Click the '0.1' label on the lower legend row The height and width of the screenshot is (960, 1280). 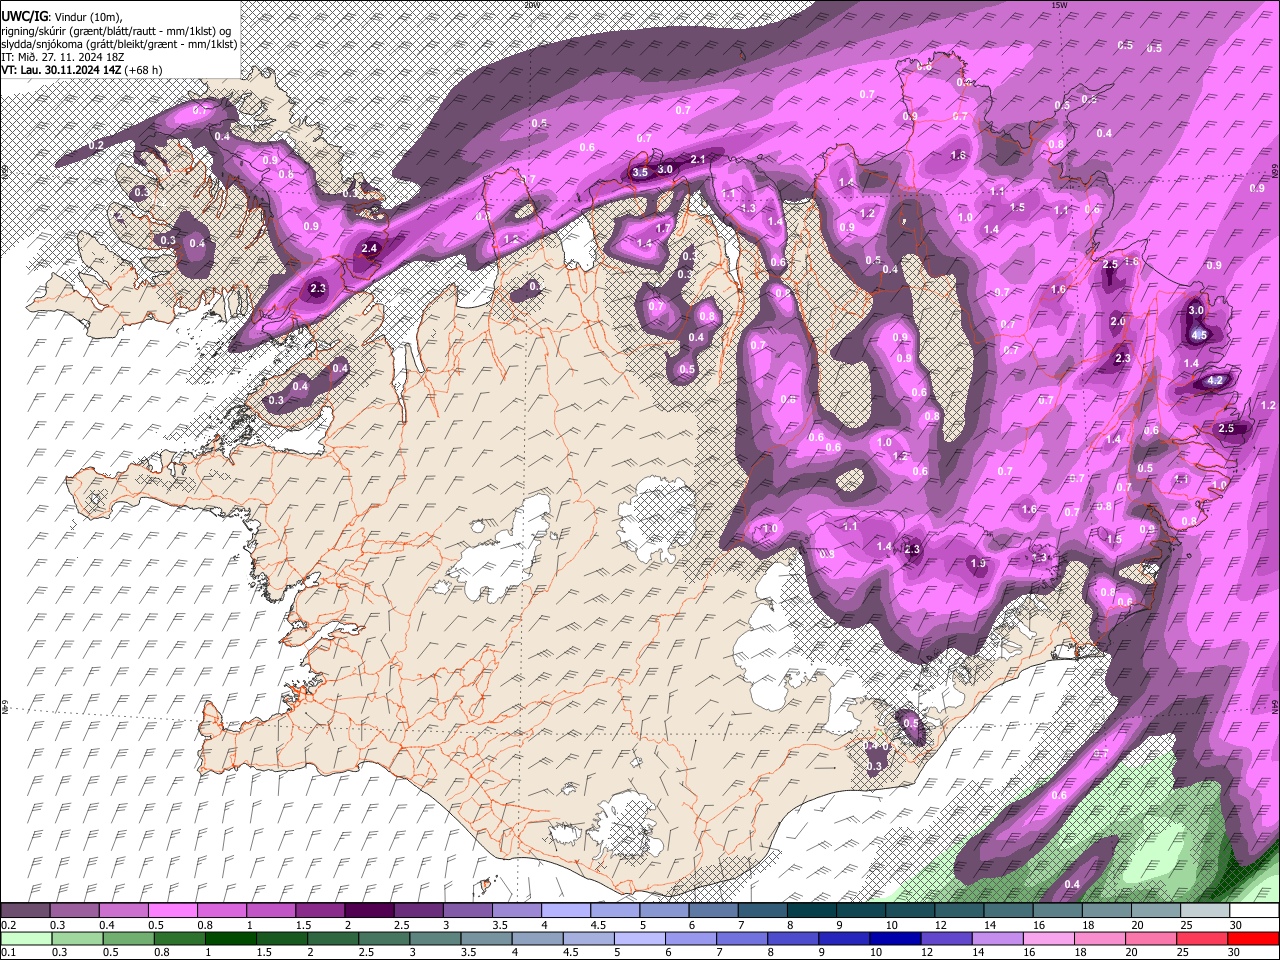[x=9, y=953]
